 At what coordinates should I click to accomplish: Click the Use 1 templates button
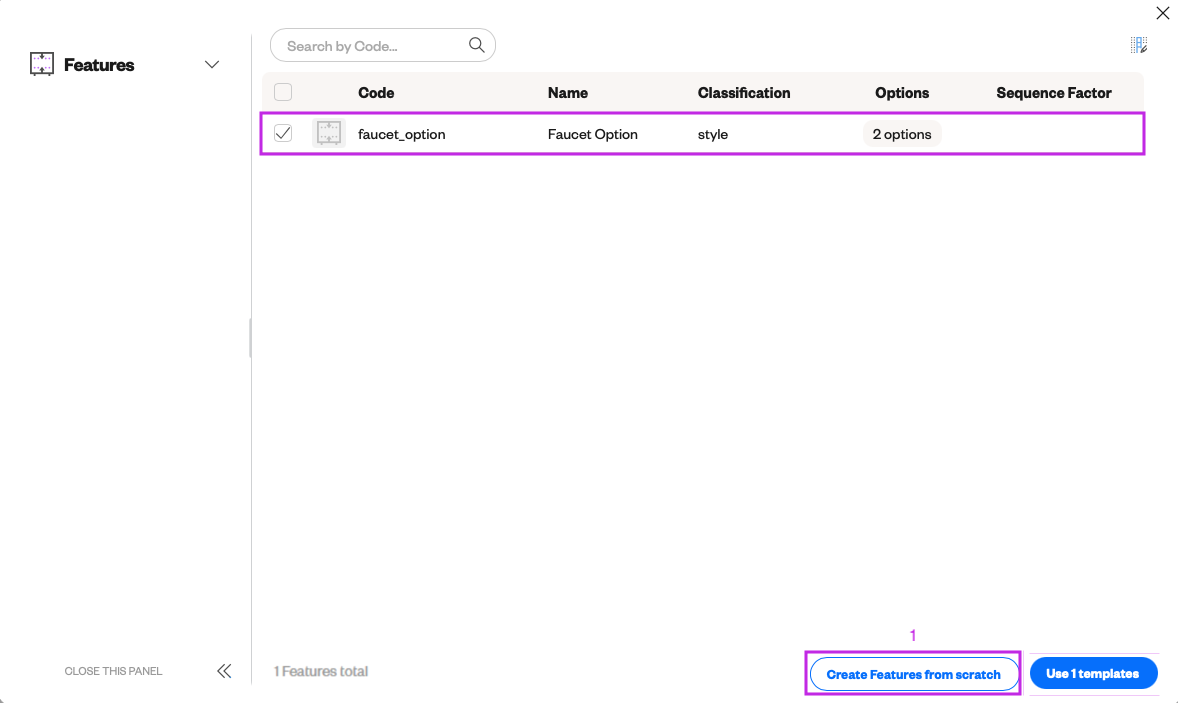point(1092,673)
